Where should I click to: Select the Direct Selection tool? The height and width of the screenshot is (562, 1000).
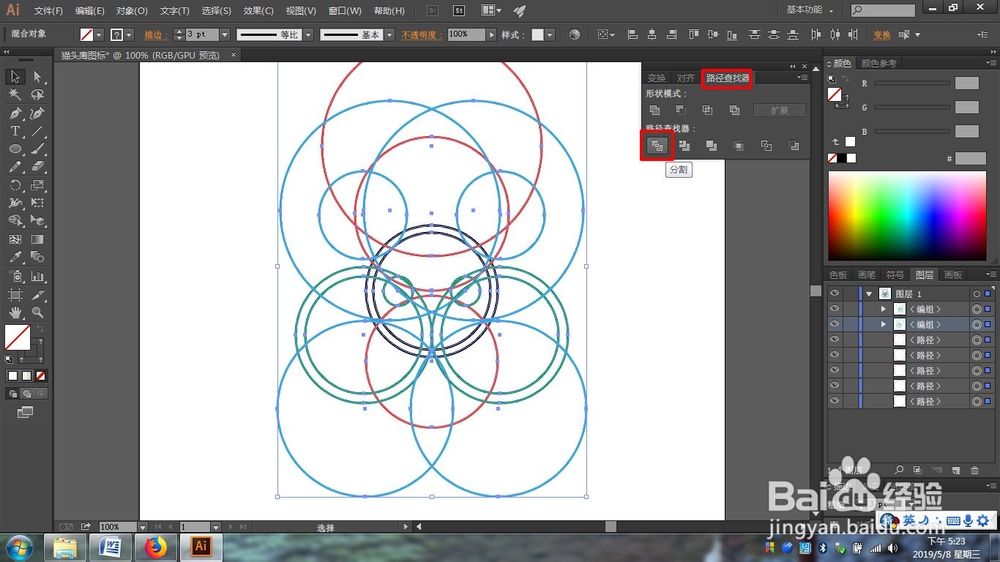(37, 77)
